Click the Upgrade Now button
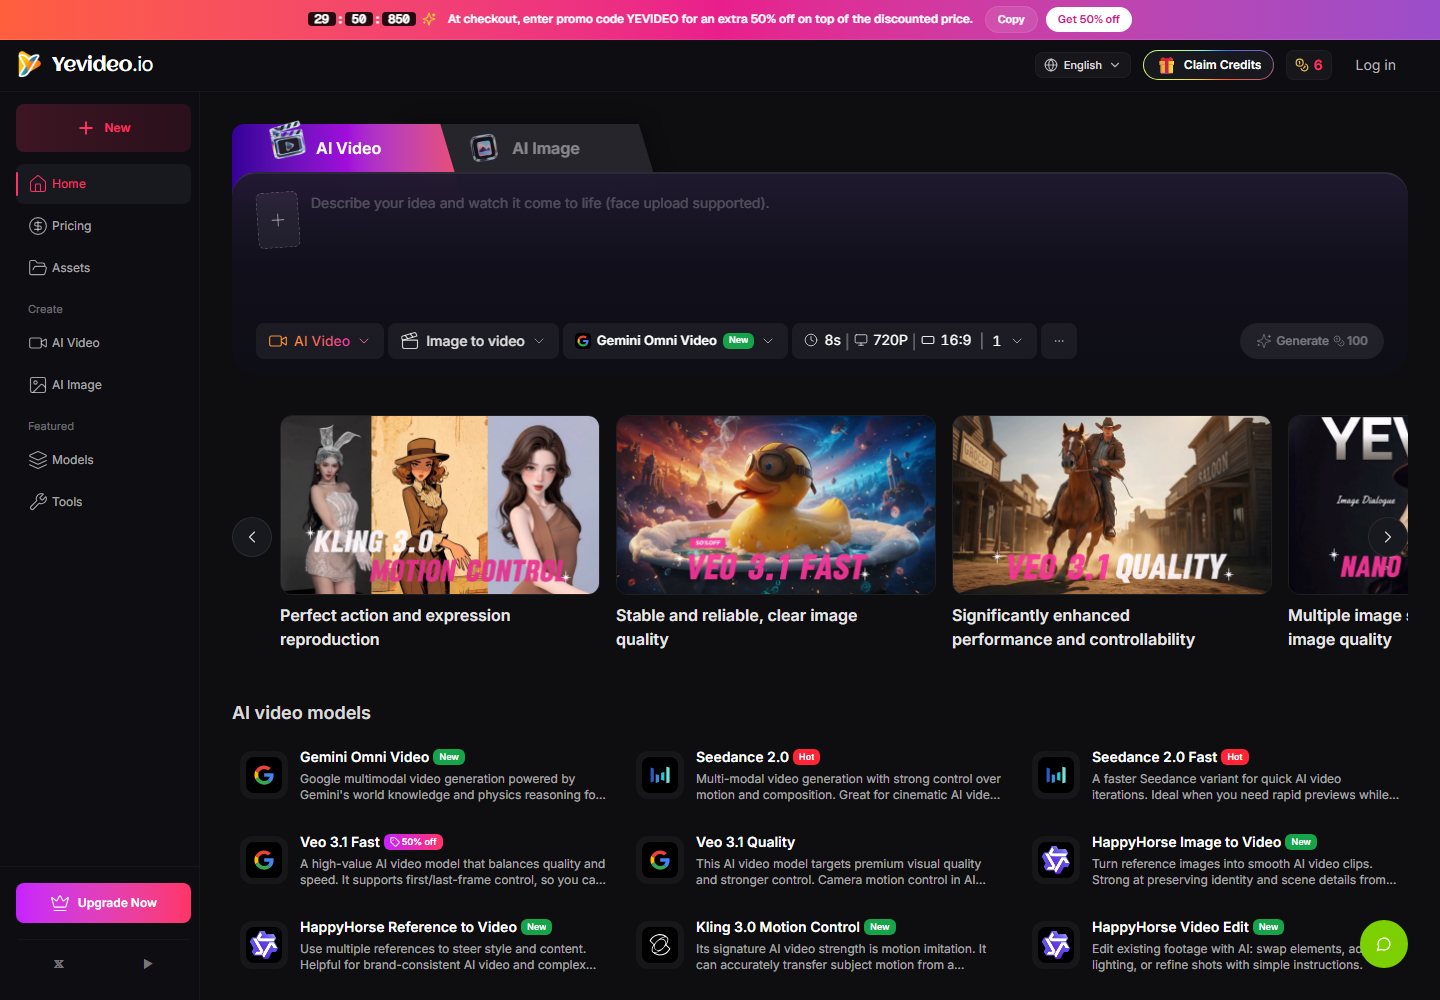The width and height of the screenshot is (1440, 1000). click(x=103, y=903)
